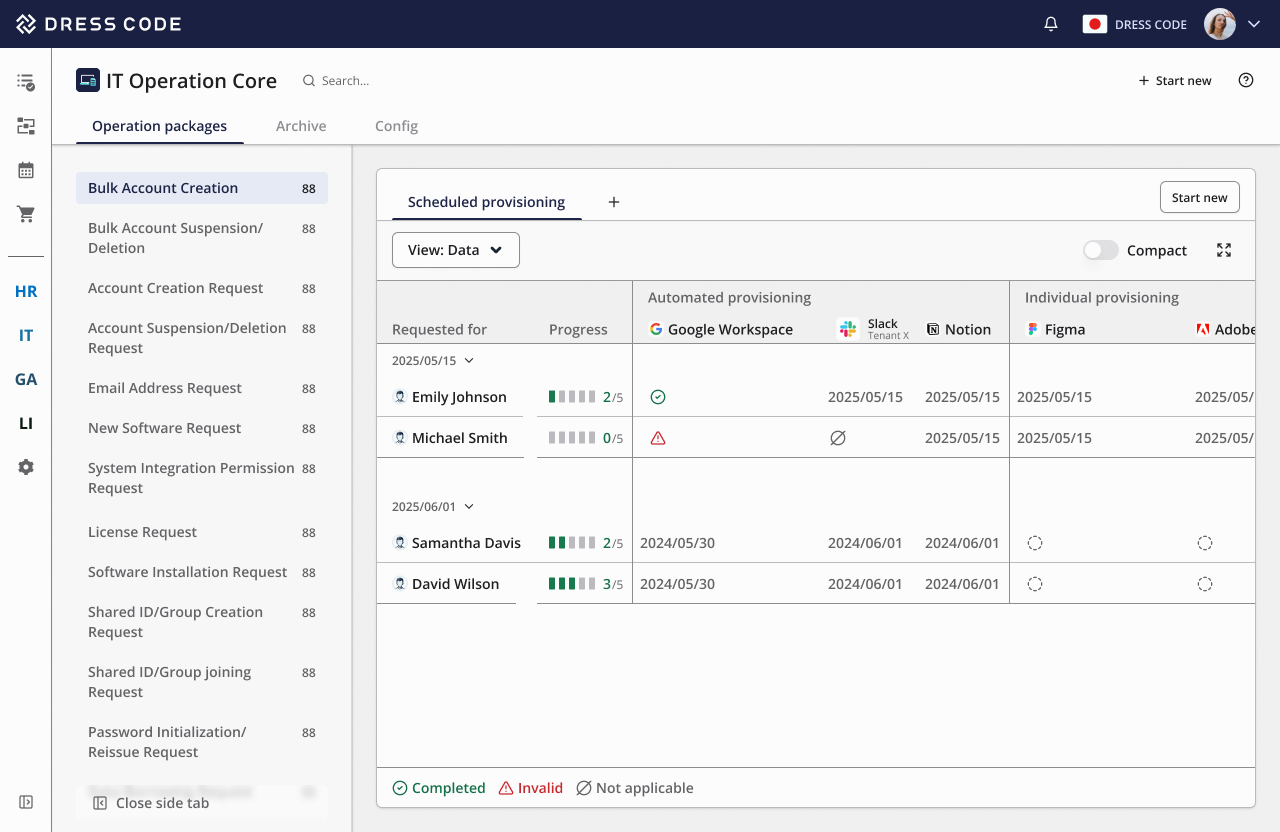
Task: Click the Slack Tenant X column header icon
Action: pyautogui.click(x=847, y=328)
